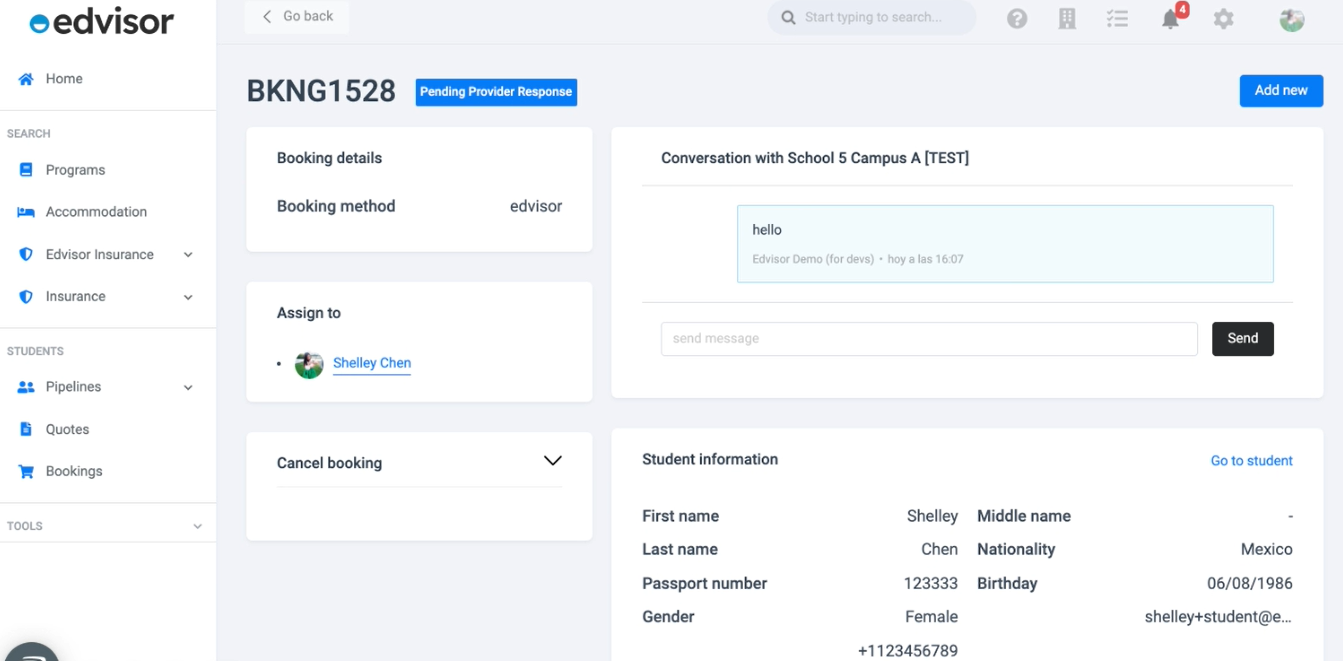Screen dimensions: 1343x661
Task: Click the Programs book icon
Action: coord(26,170)
